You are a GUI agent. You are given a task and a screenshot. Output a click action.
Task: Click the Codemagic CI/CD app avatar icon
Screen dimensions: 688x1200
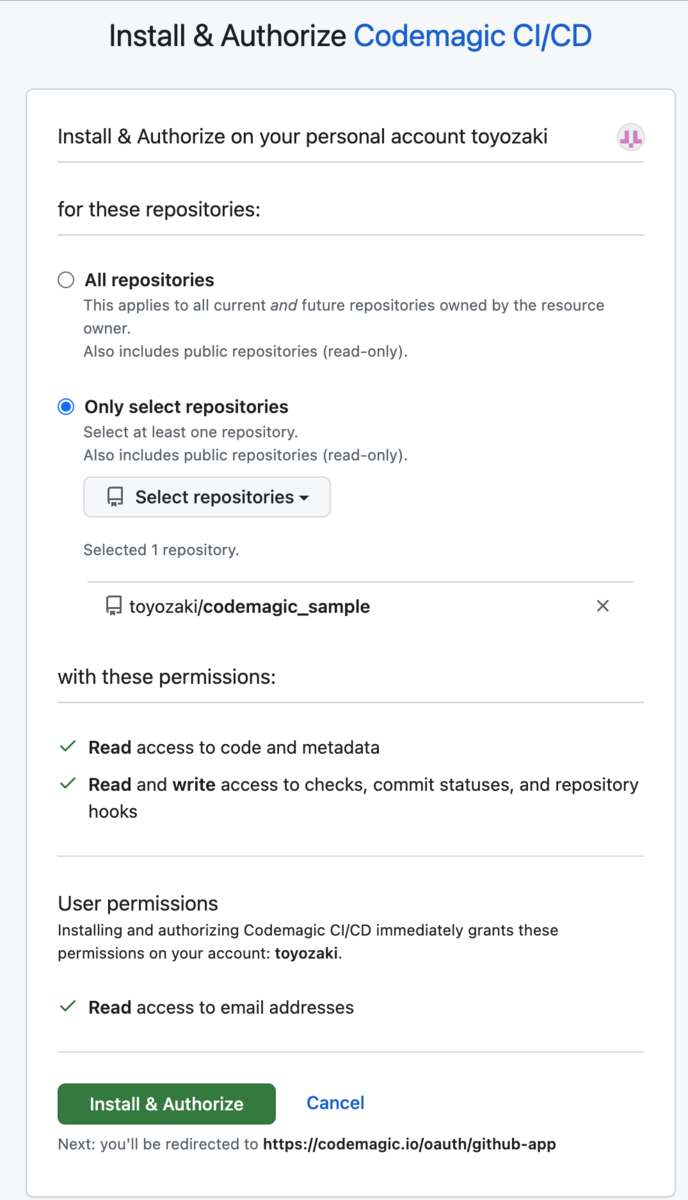tap(630, 137)
